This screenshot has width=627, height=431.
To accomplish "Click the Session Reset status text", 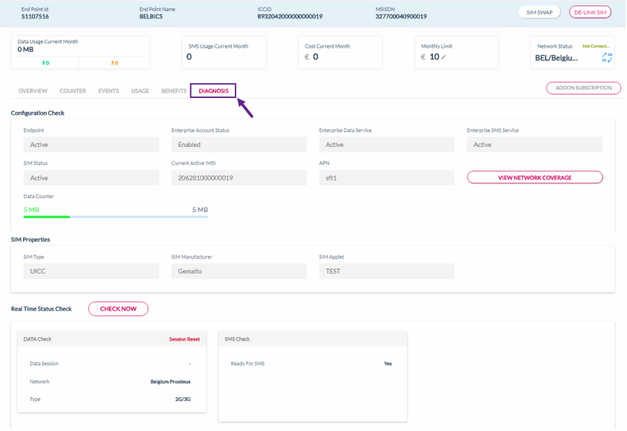I will click(185, 339).
